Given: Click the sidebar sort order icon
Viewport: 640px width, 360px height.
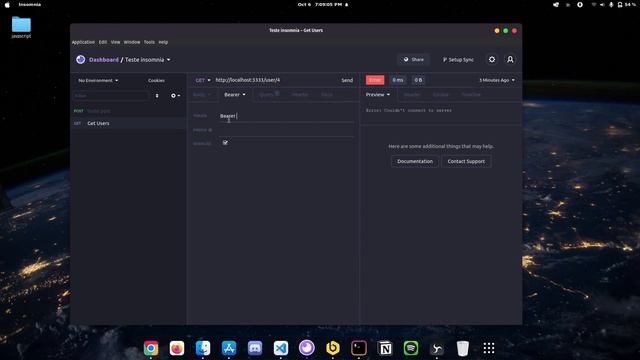Looking at the screenshot, I should [157, 96].
